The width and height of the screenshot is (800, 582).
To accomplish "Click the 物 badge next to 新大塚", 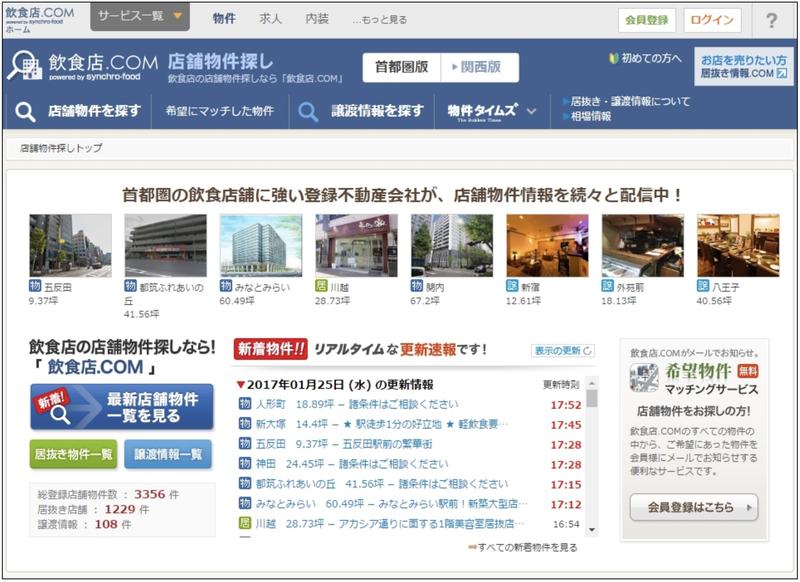I will coord(245,424).
